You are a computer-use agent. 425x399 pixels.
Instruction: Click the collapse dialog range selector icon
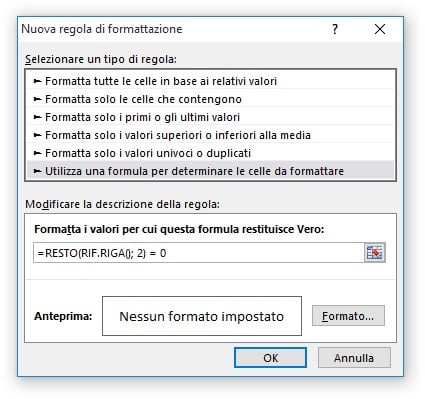pyautogui.click(x=375, y=252)
